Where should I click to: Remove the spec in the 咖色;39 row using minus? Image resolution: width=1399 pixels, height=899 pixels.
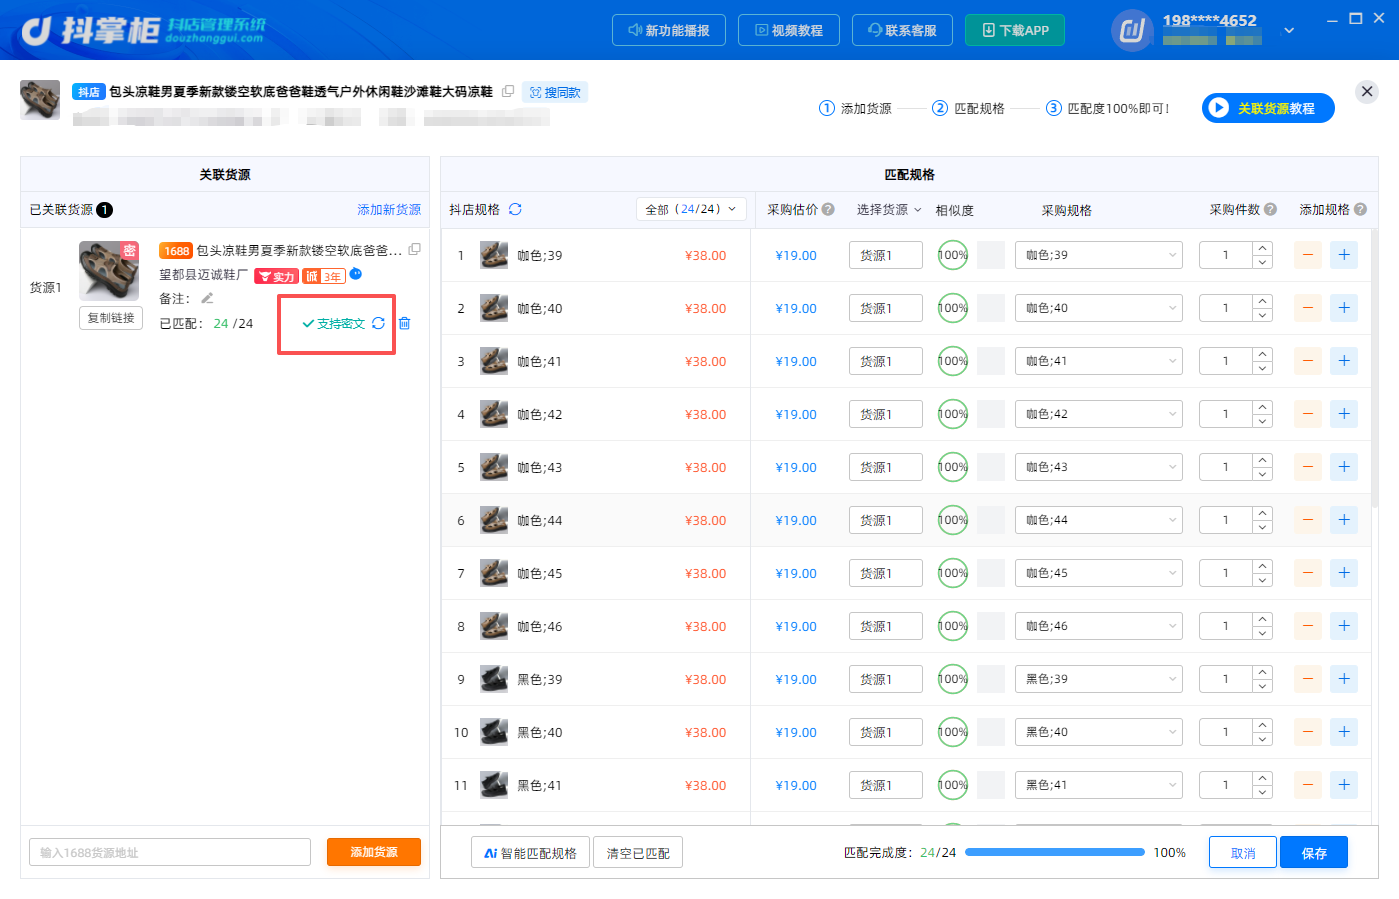click(x=1308, y=255)
